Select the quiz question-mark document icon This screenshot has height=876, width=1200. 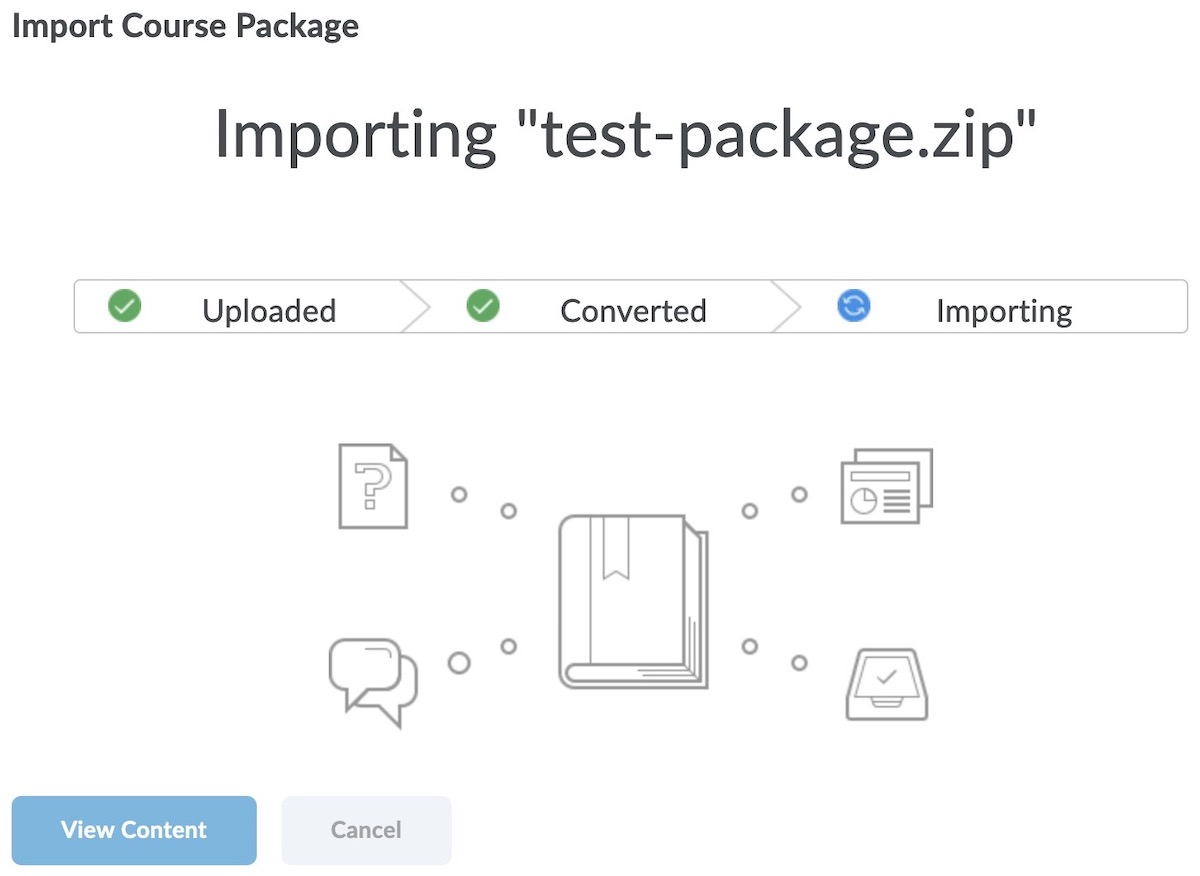pos(373,486)
